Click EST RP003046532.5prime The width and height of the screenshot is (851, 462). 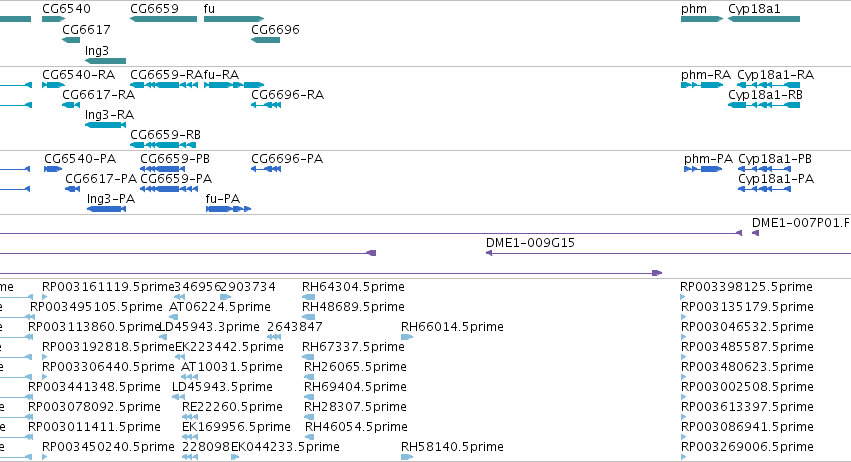coord(747,327)
